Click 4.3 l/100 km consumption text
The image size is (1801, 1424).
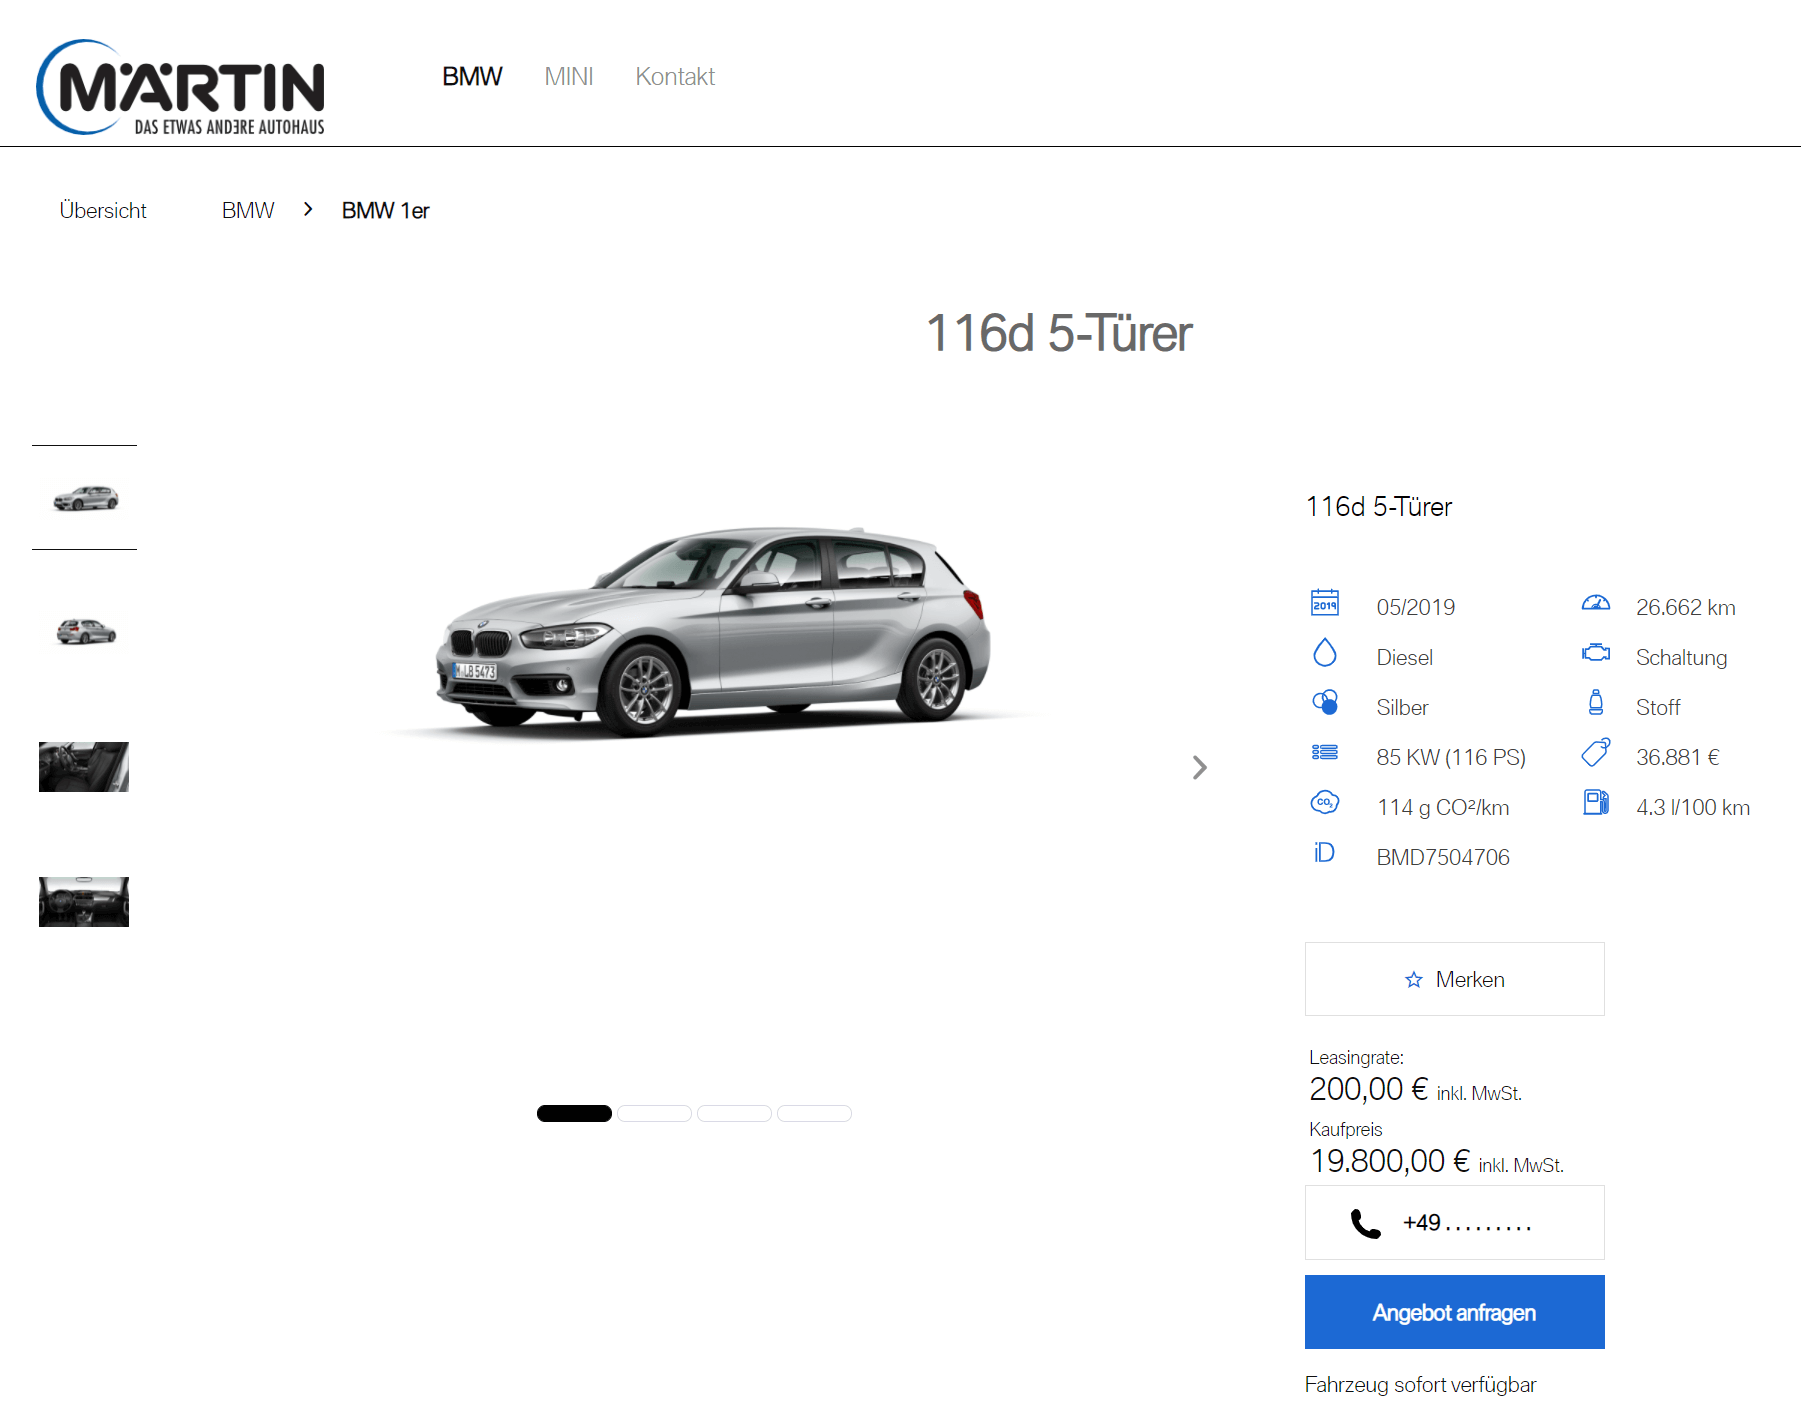[x=1693, y=807]
